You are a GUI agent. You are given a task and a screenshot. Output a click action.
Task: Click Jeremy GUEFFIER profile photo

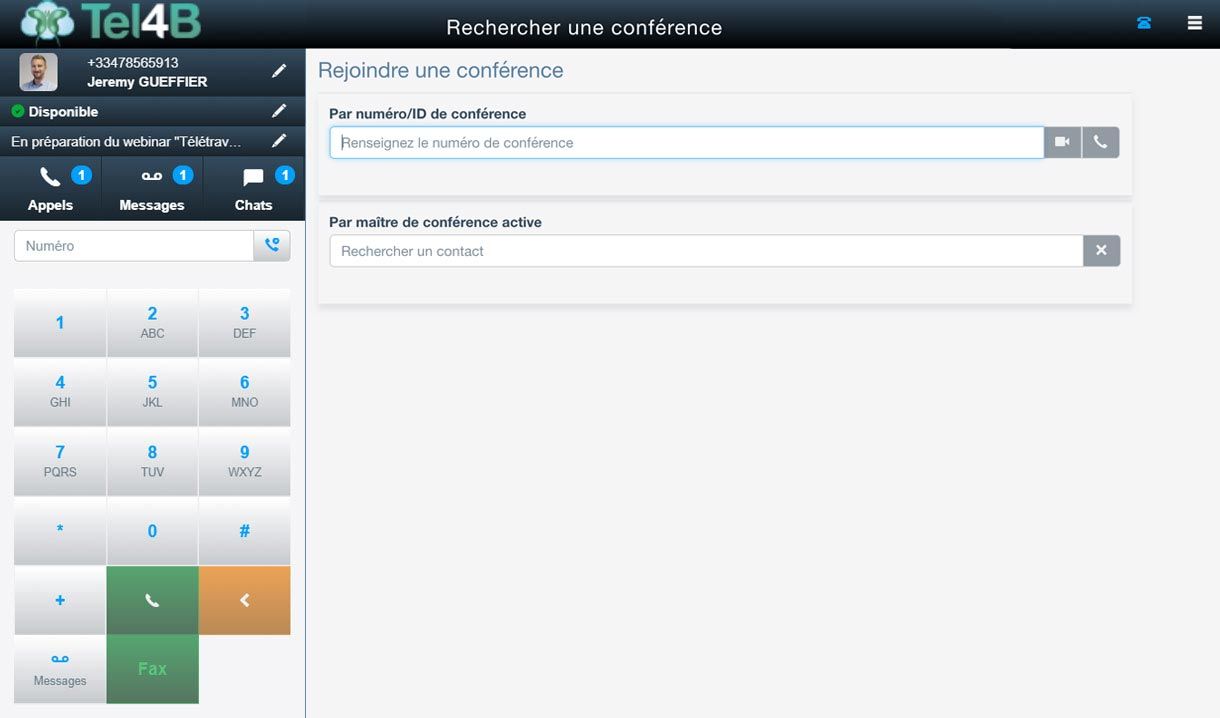39,72
